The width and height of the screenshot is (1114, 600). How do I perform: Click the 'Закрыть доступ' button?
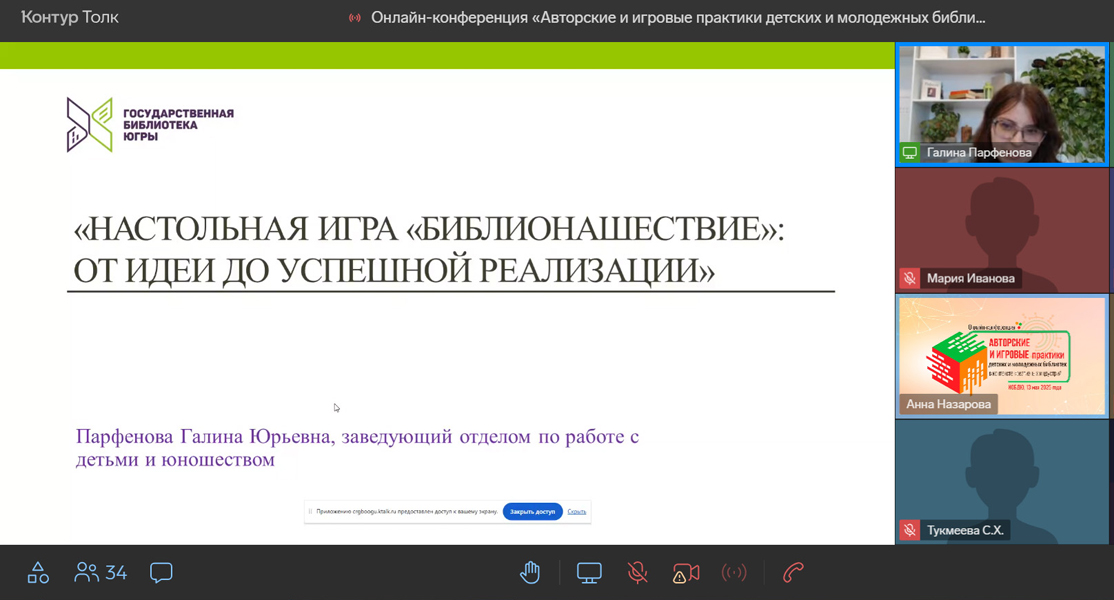pyautogui.click(x=532, y=511)
